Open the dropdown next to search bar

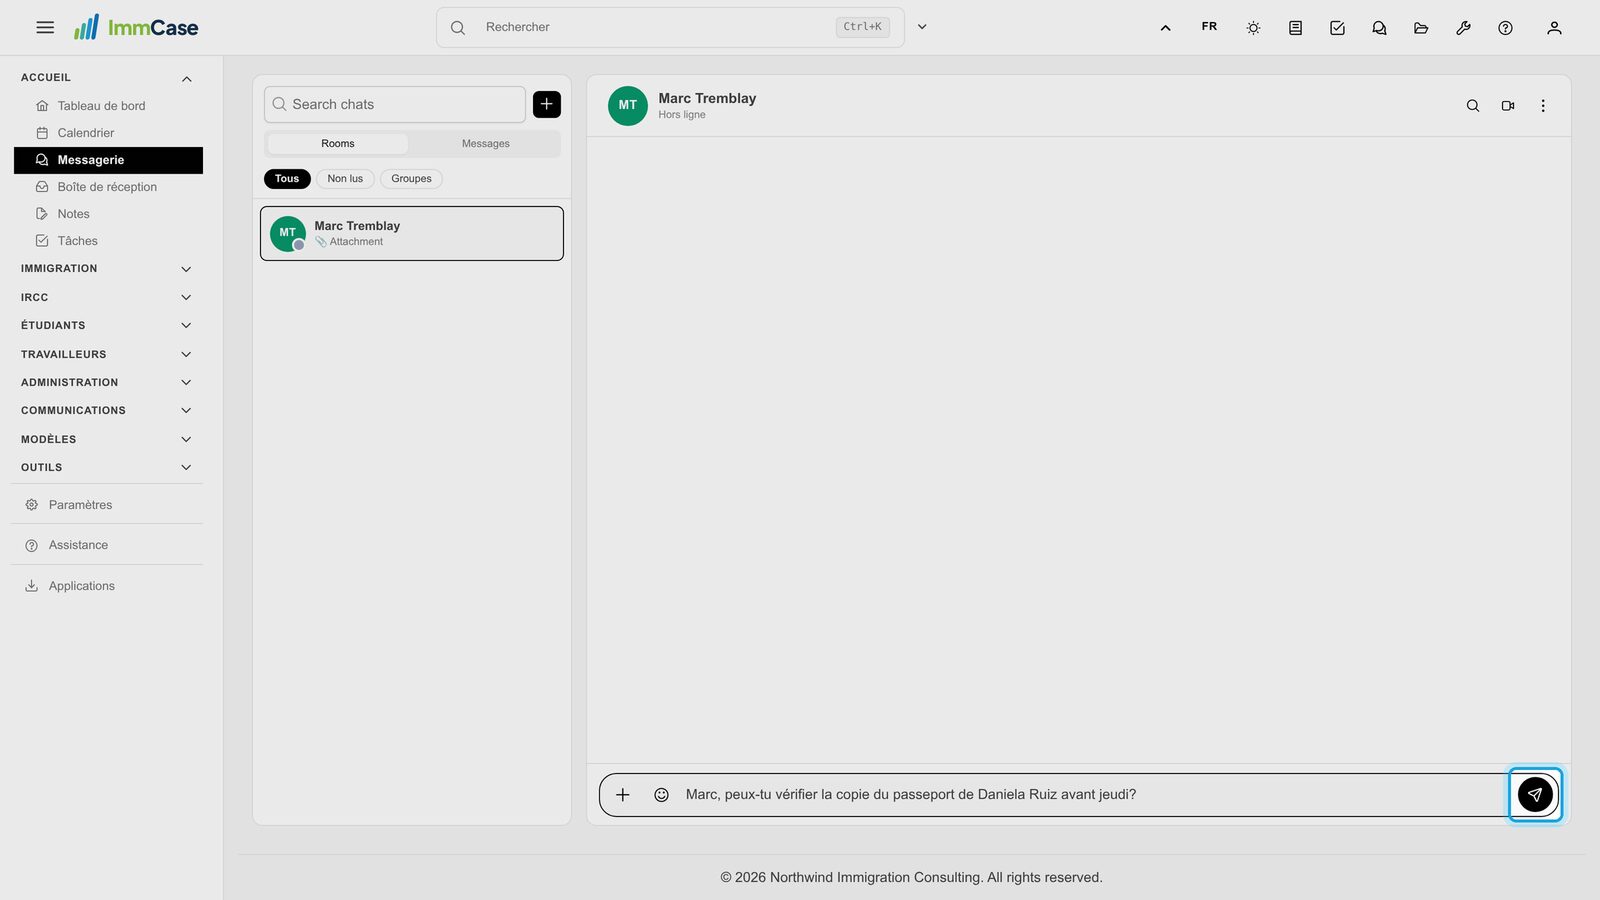922,27
